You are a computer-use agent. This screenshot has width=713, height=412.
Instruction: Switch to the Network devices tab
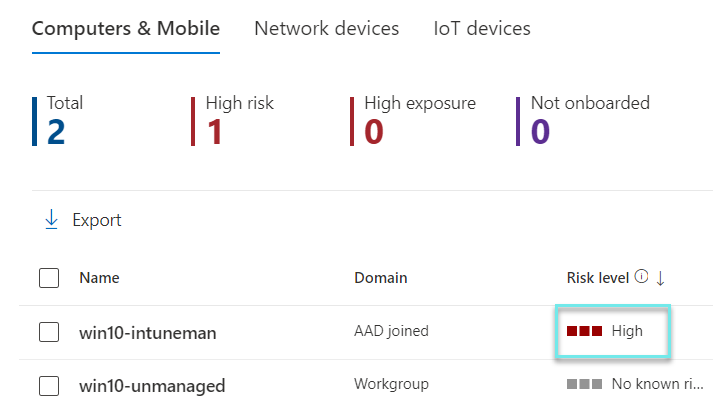tap(327, 28)
